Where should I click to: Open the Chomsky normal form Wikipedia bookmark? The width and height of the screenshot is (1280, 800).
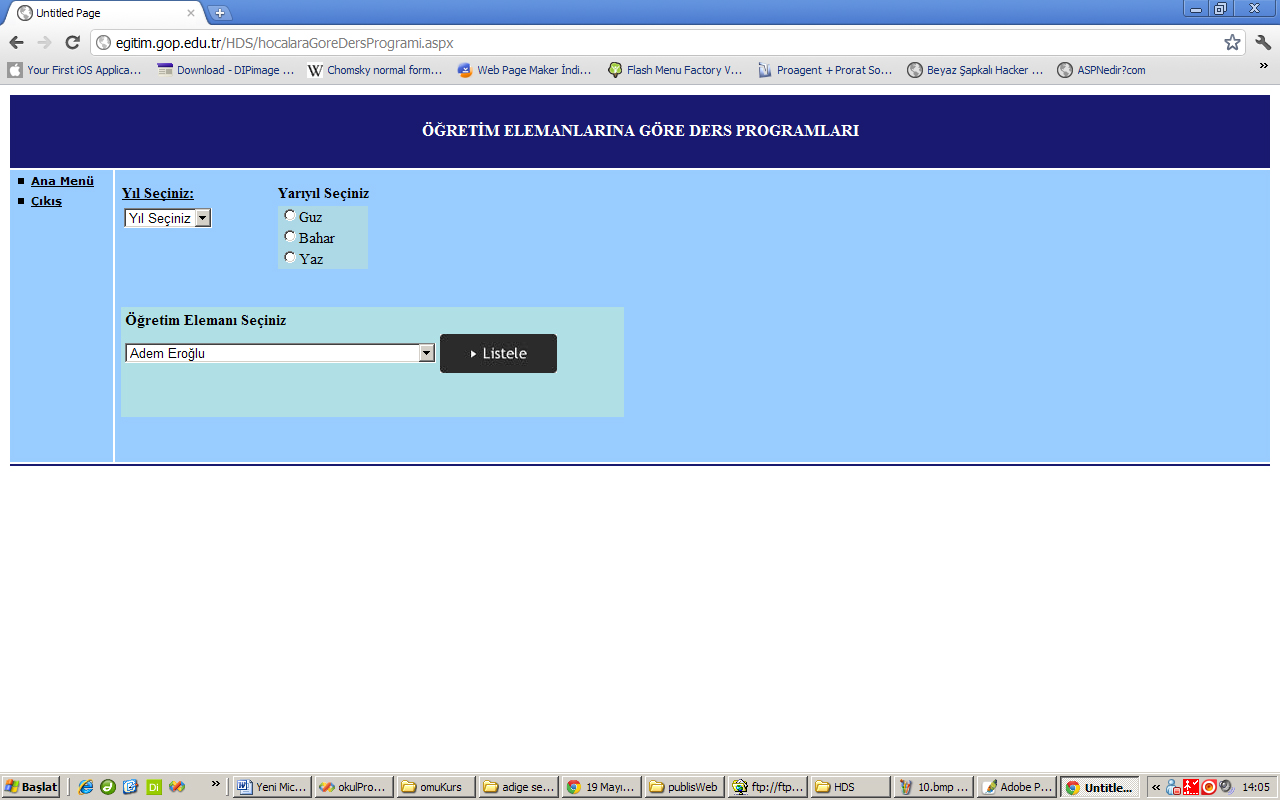[375, 70]
